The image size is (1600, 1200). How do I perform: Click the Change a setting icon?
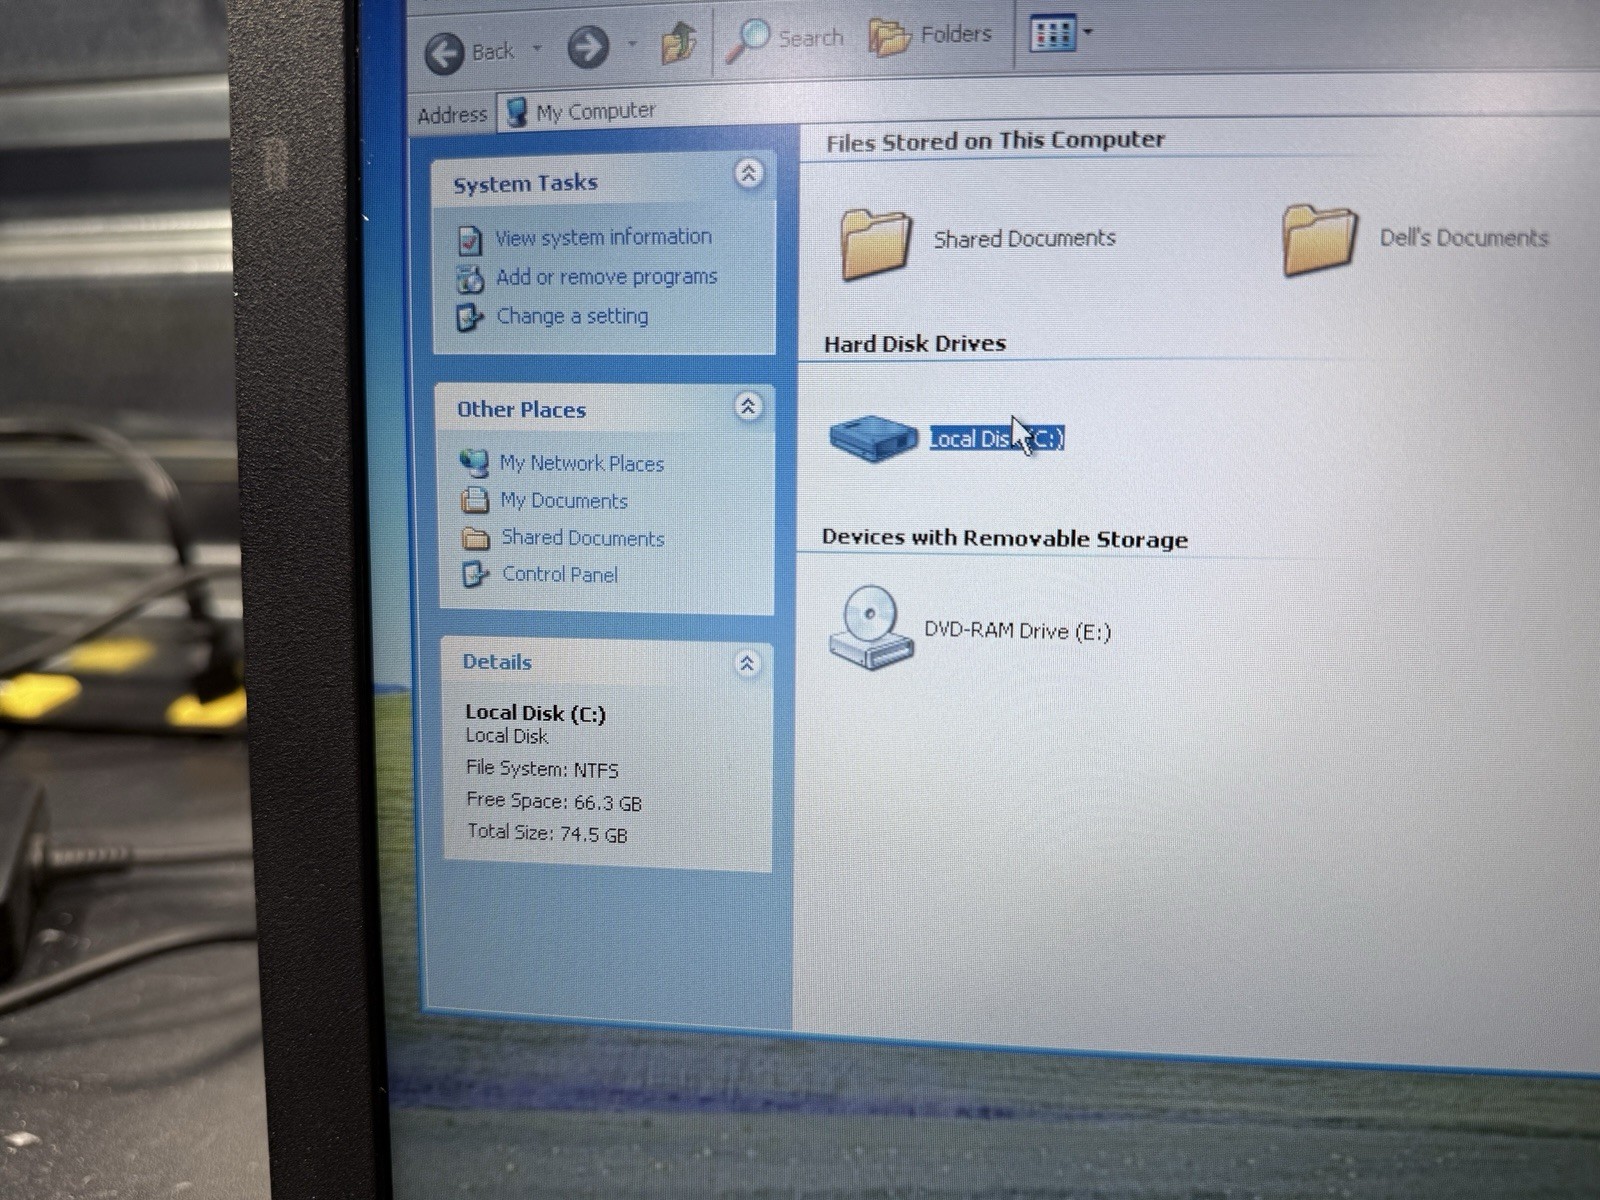(x=469, y=318)
